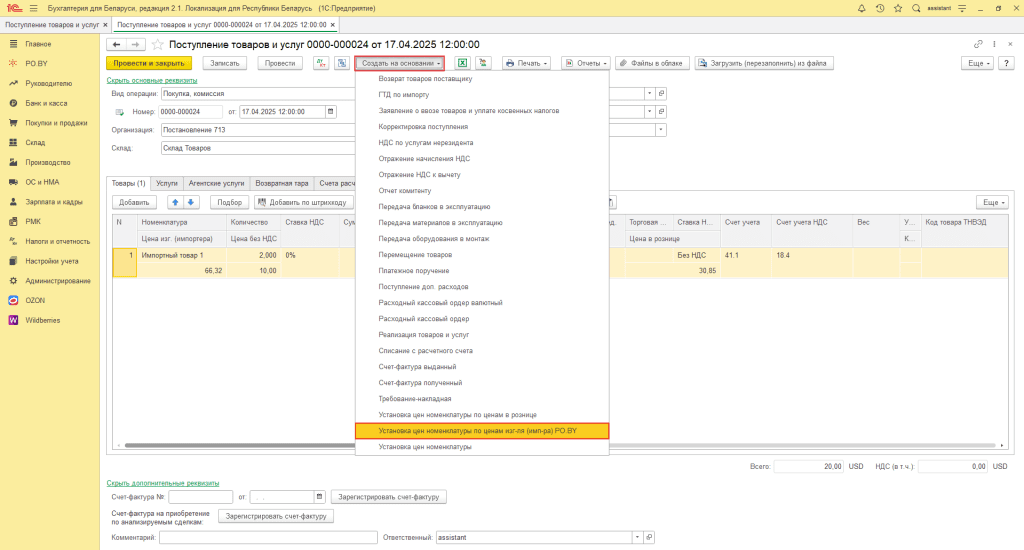Click the Подбор button
Image resolution: width=1024 pixels, height=550 pixels.
(x=229, y=202)
